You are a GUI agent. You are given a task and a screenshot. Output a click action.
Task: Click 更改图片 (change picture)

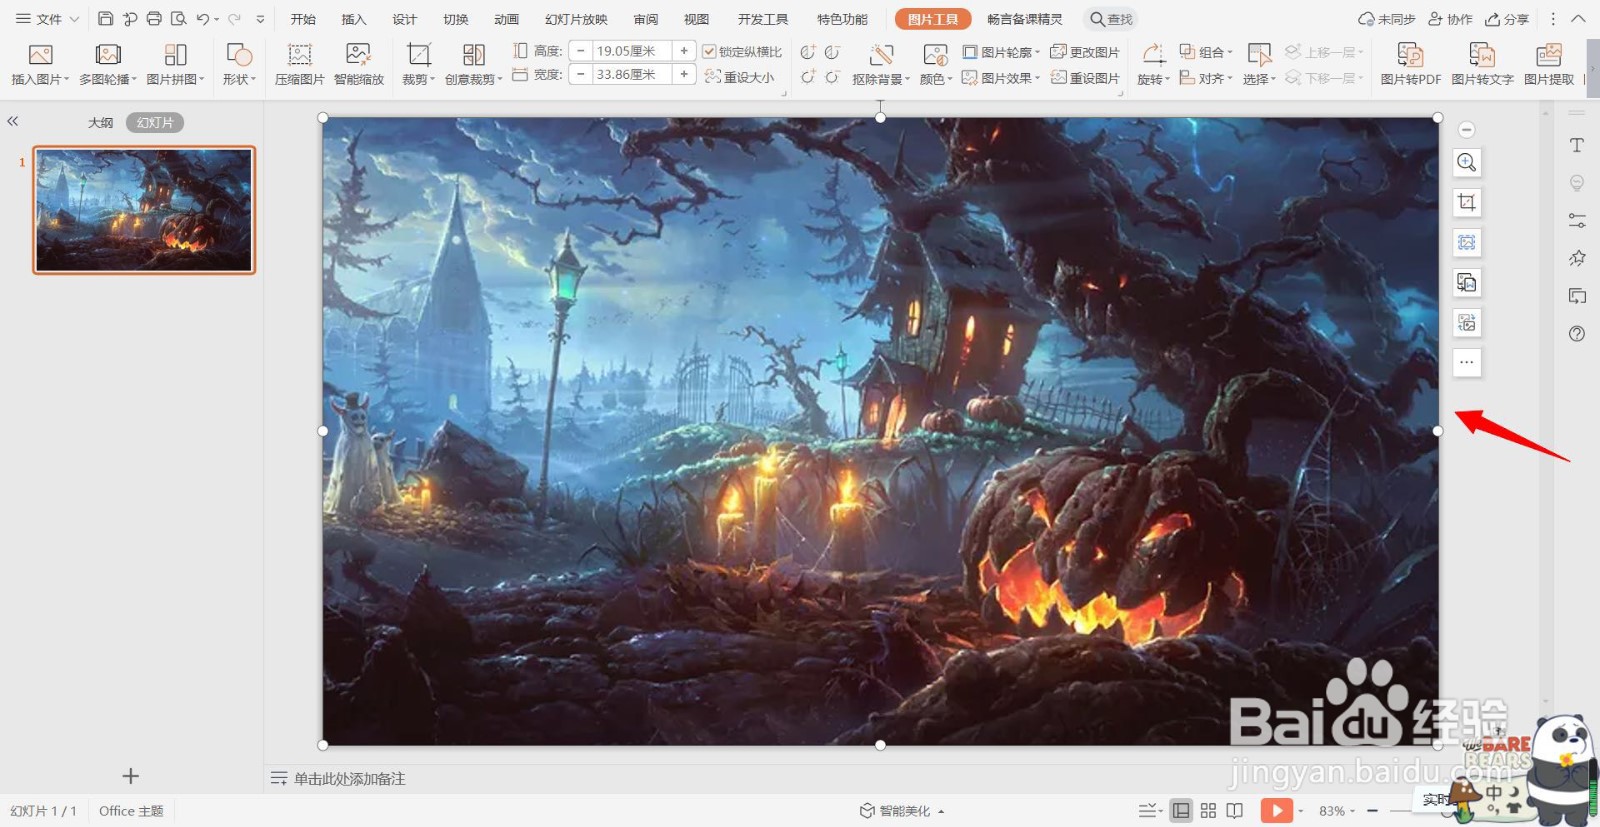pos(1085,52)
